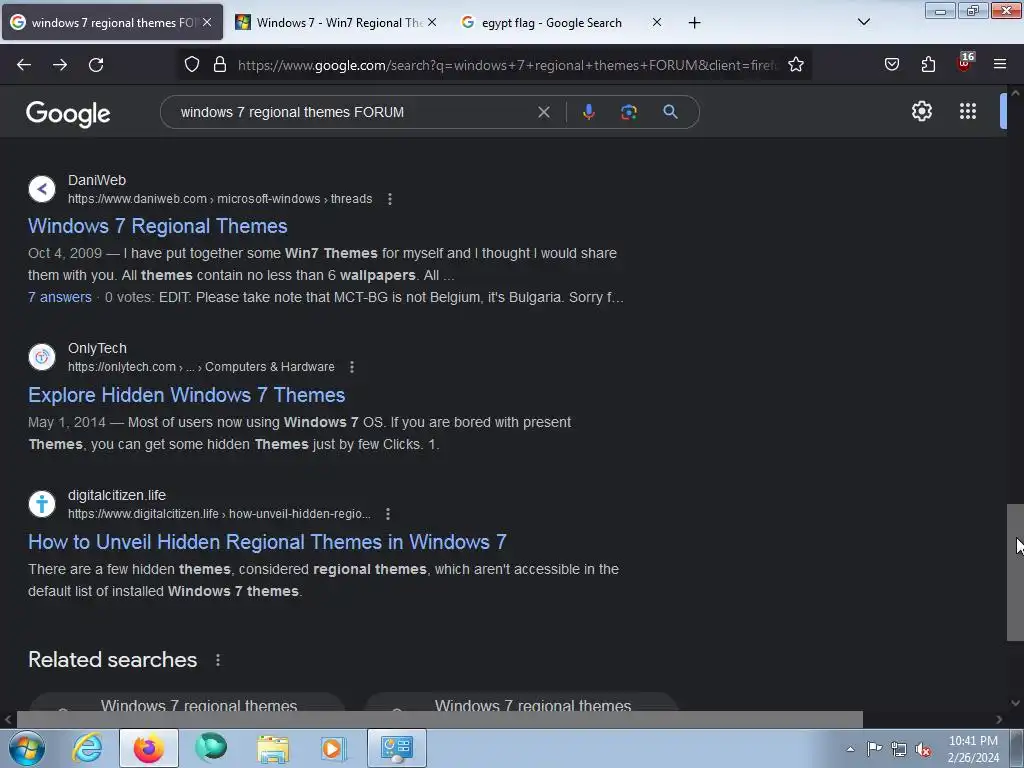The width and height of the screenshot is (1024, 768).
Task: Click the OnlyTech site name
Action: point(97,348)
